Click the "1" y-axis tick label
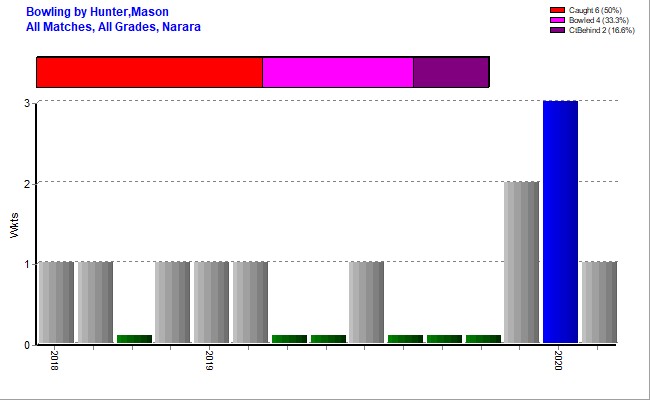 (27, 264)
